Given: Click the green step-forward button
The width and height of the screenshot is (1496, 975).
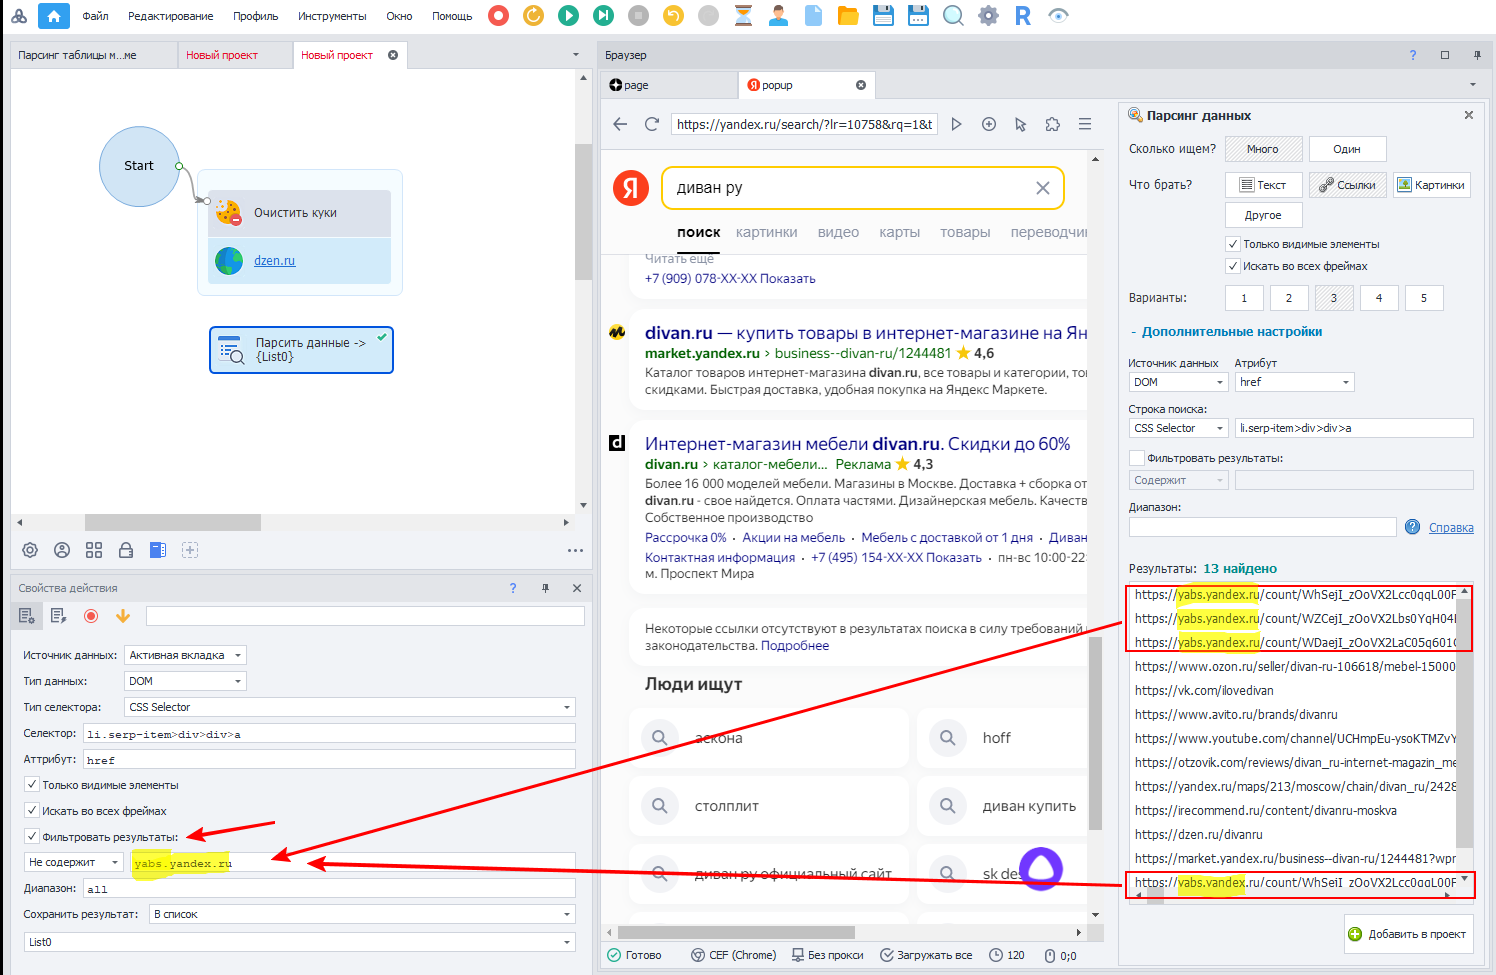Looking at the screenshot, I should (x=603, y=16).
